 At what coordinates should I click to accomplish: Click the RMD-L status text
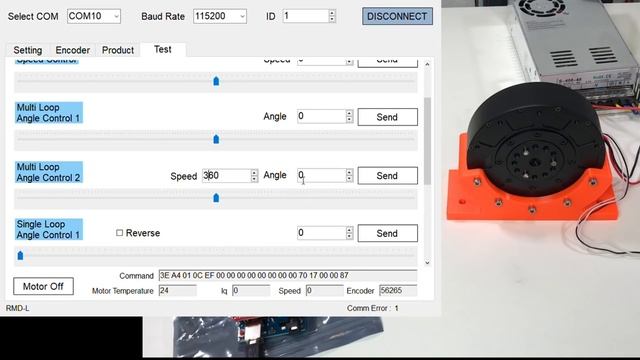click(18, 308)
